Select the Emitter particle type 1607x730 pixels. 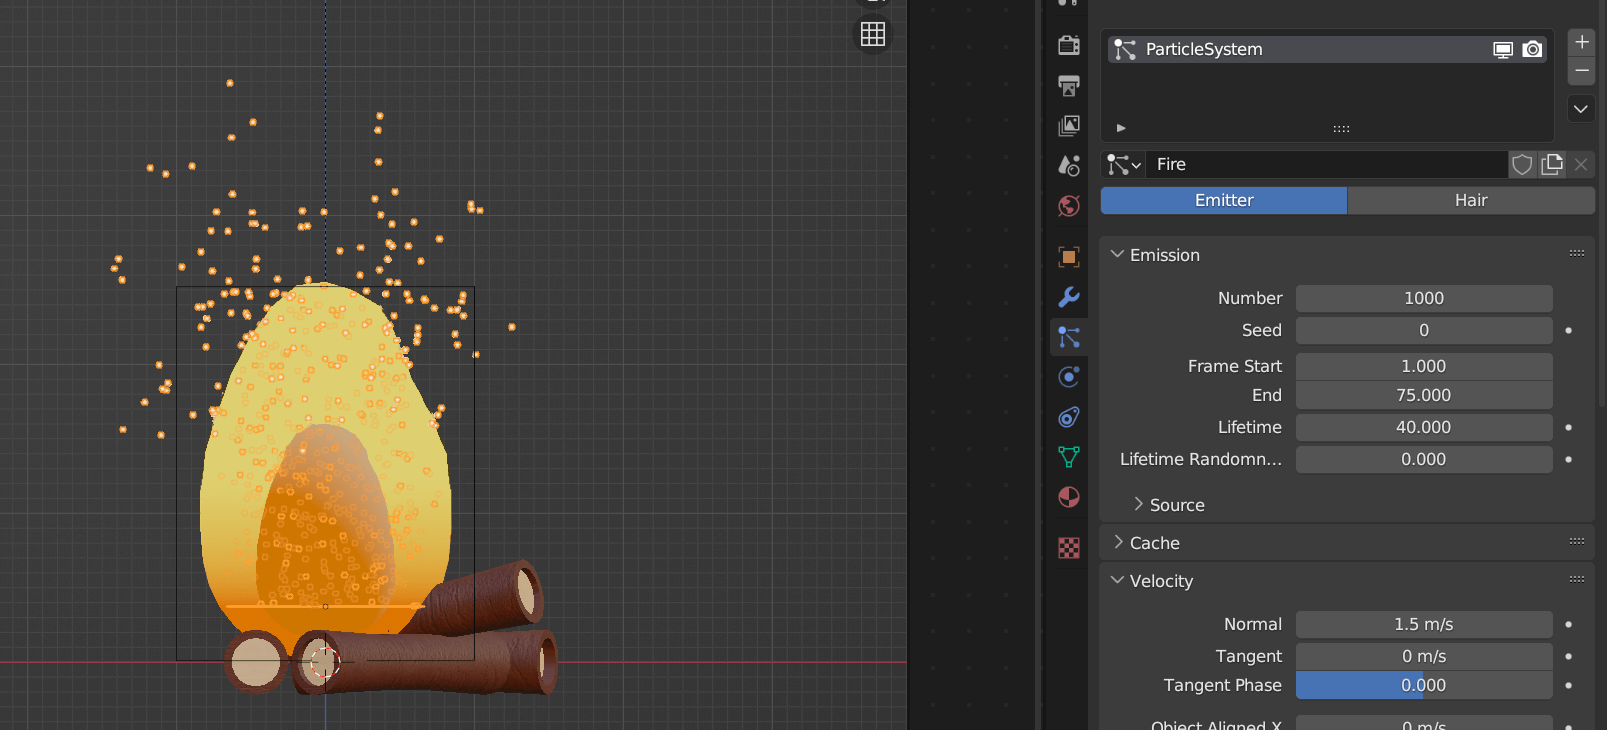click(x=1224, y=200)
